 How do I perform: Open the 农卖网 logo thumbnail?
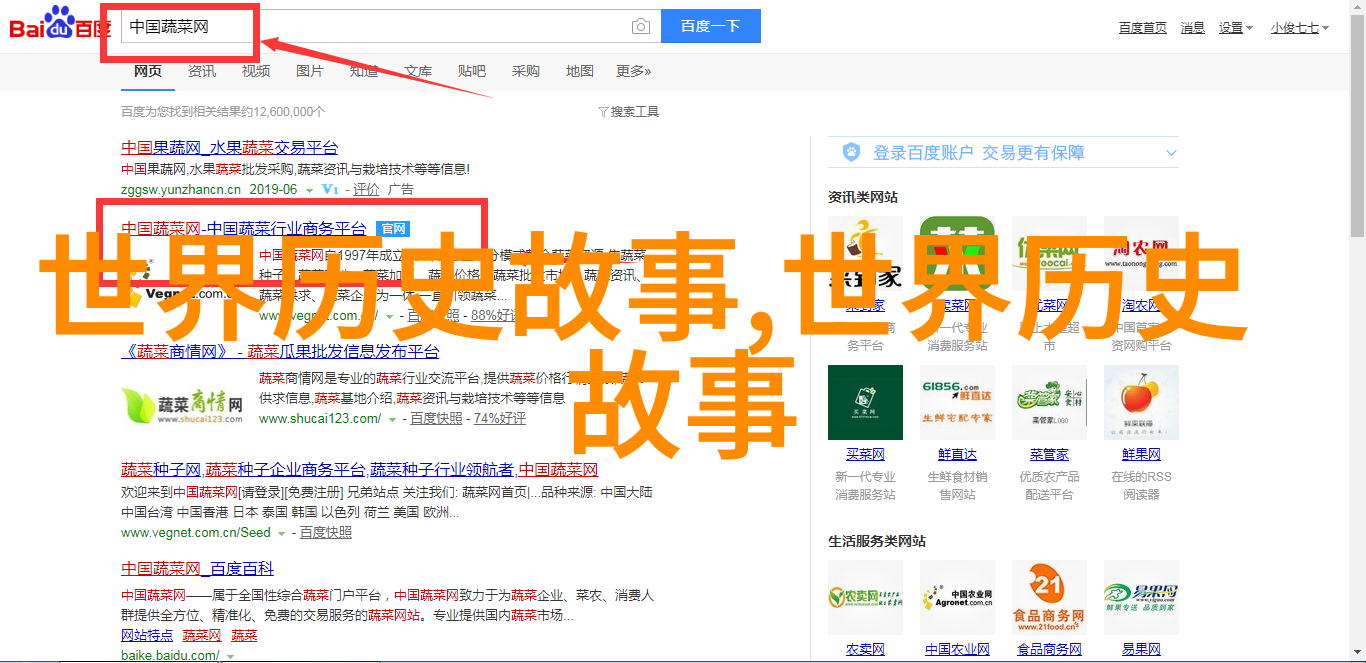coord(865,597)
